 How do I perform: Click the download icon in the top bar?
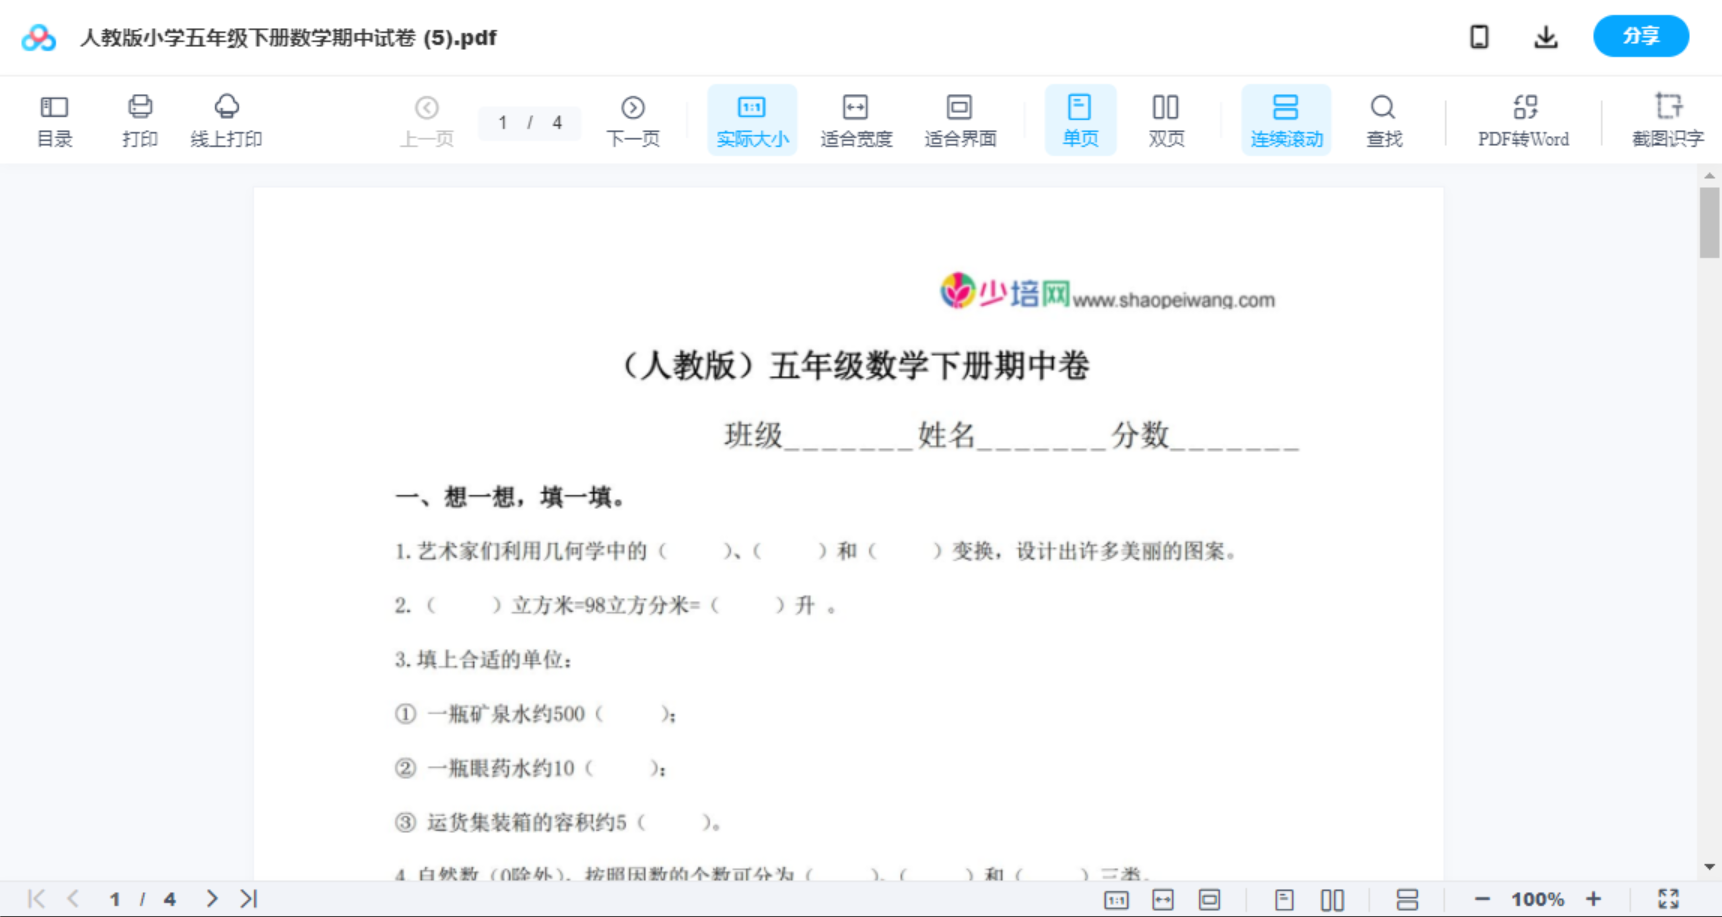1545,36
